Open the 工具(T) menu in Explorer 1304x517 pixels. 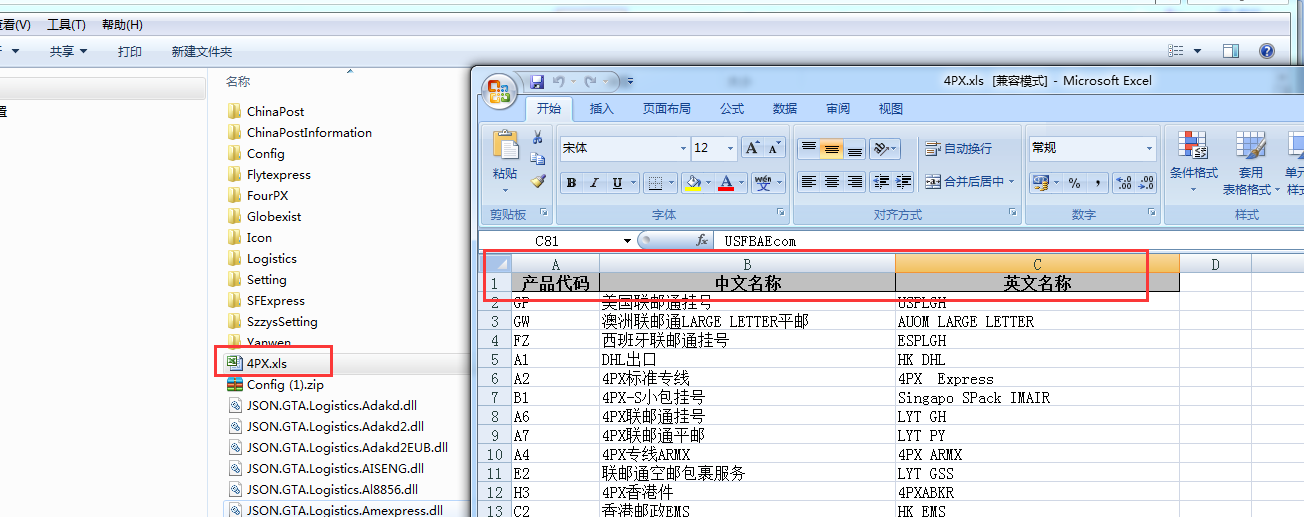[x=66, y=24]
